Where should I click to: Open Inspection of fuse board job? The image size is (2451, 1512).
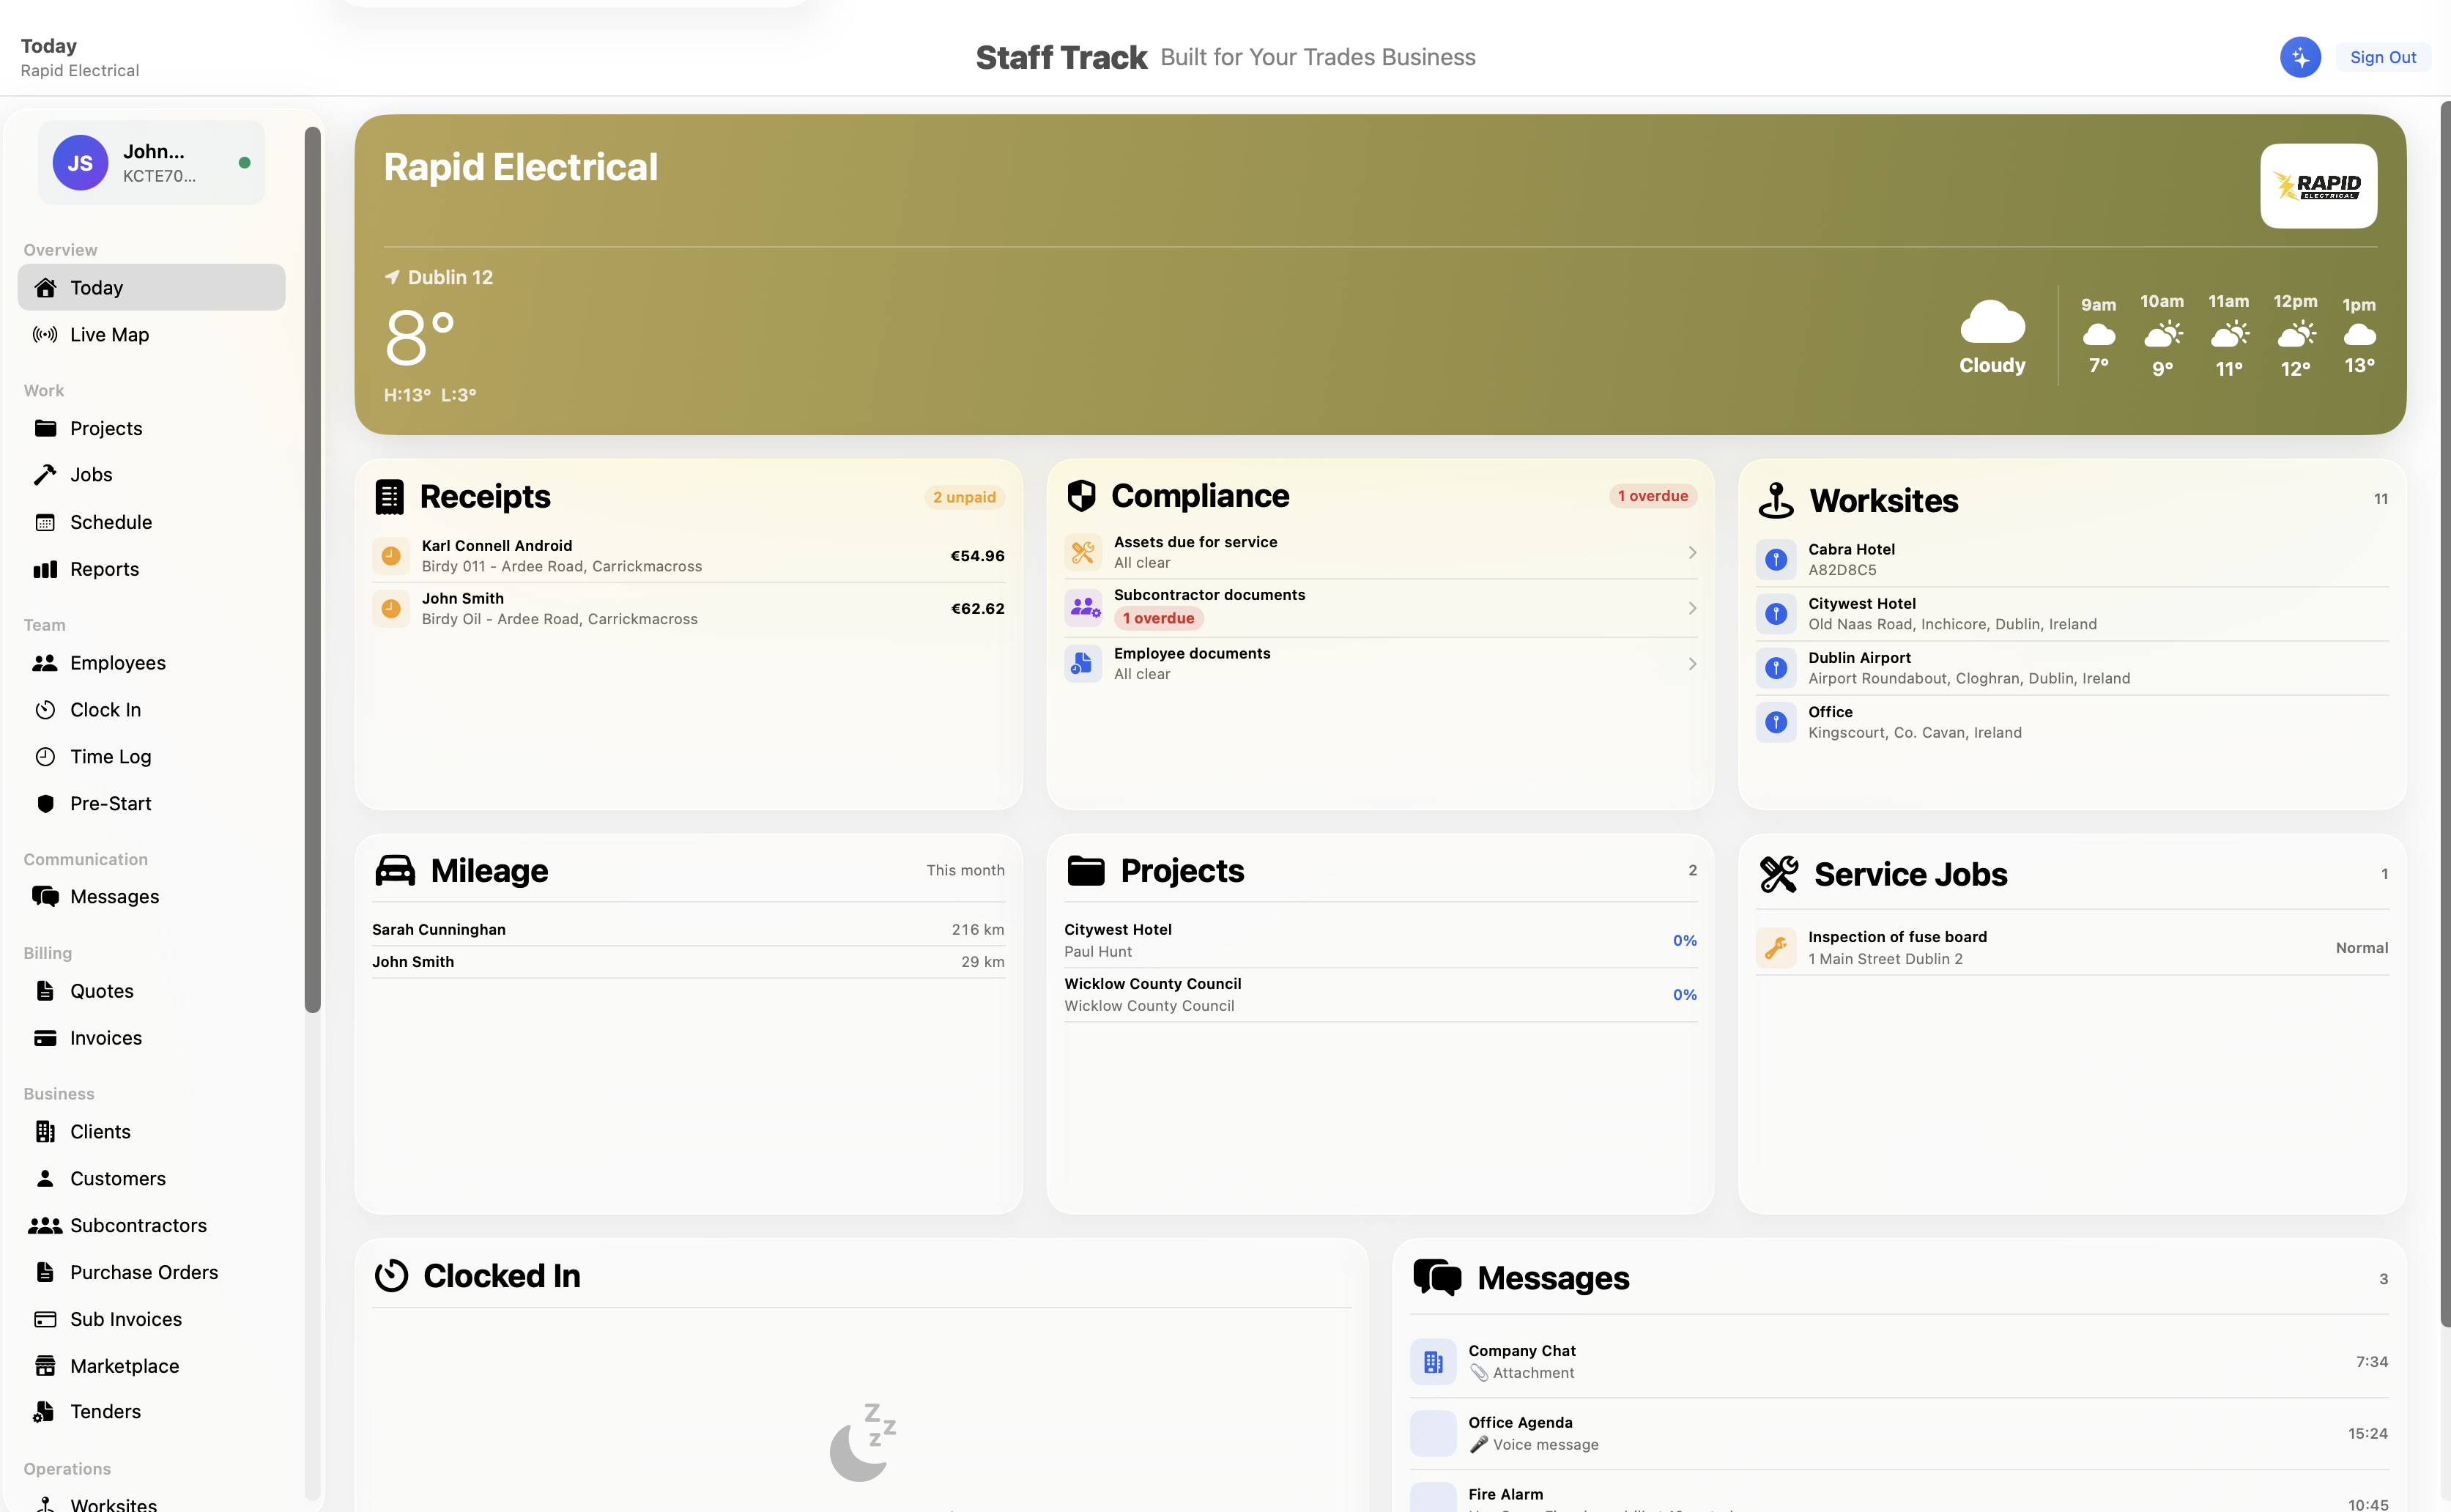coord(2072,947)
